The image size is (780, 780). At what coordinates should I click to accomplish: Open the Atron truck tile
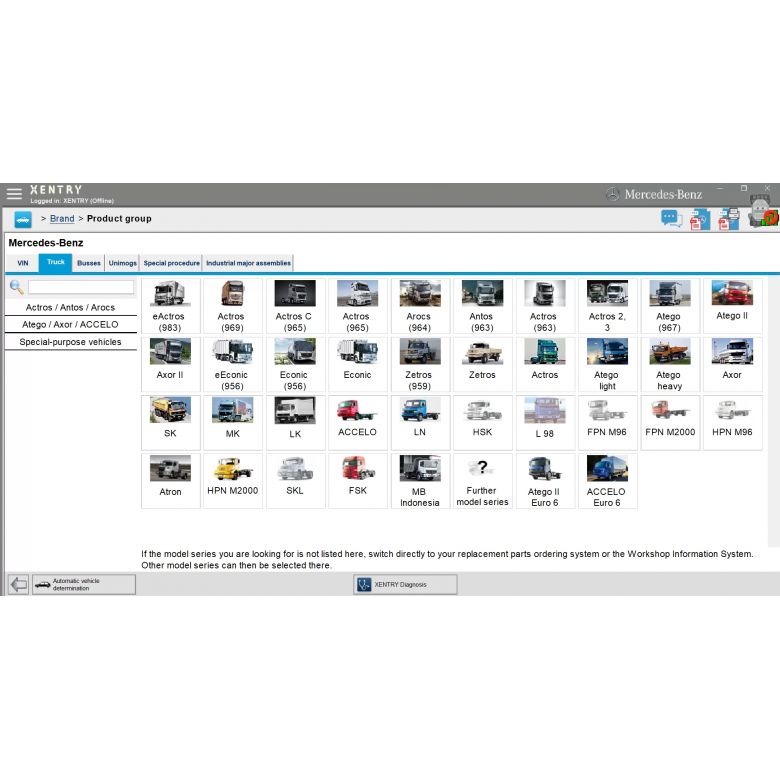171,481
